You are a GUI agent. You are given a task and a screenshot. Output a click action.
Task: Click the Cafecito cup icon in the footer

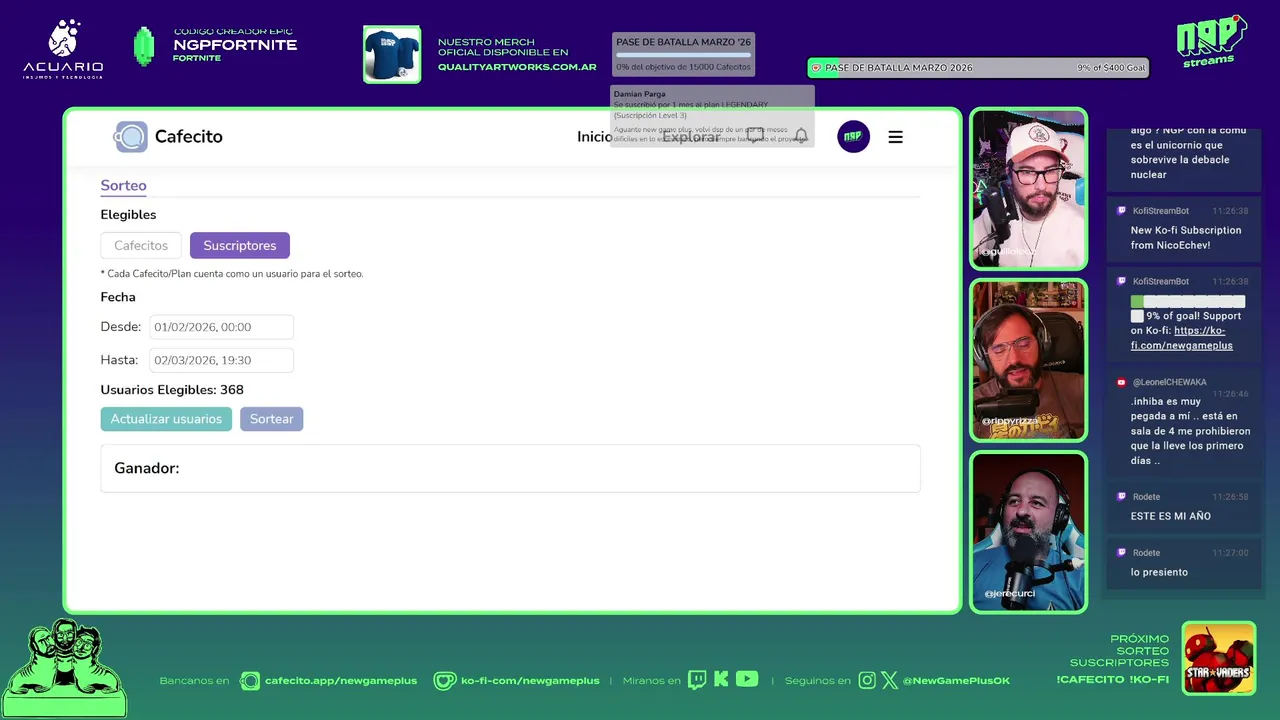point(250,680)
